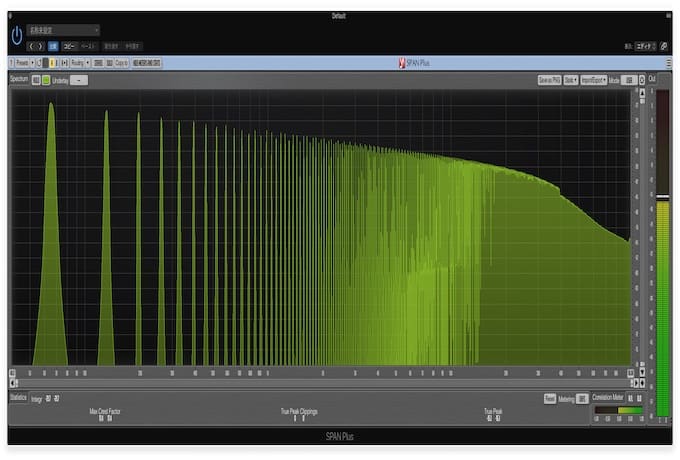This screenshot has height=460, width=680.
Task: Open the SPAN Plus hamburger menu
Action: pyautogui.click(x=667, y=63)
